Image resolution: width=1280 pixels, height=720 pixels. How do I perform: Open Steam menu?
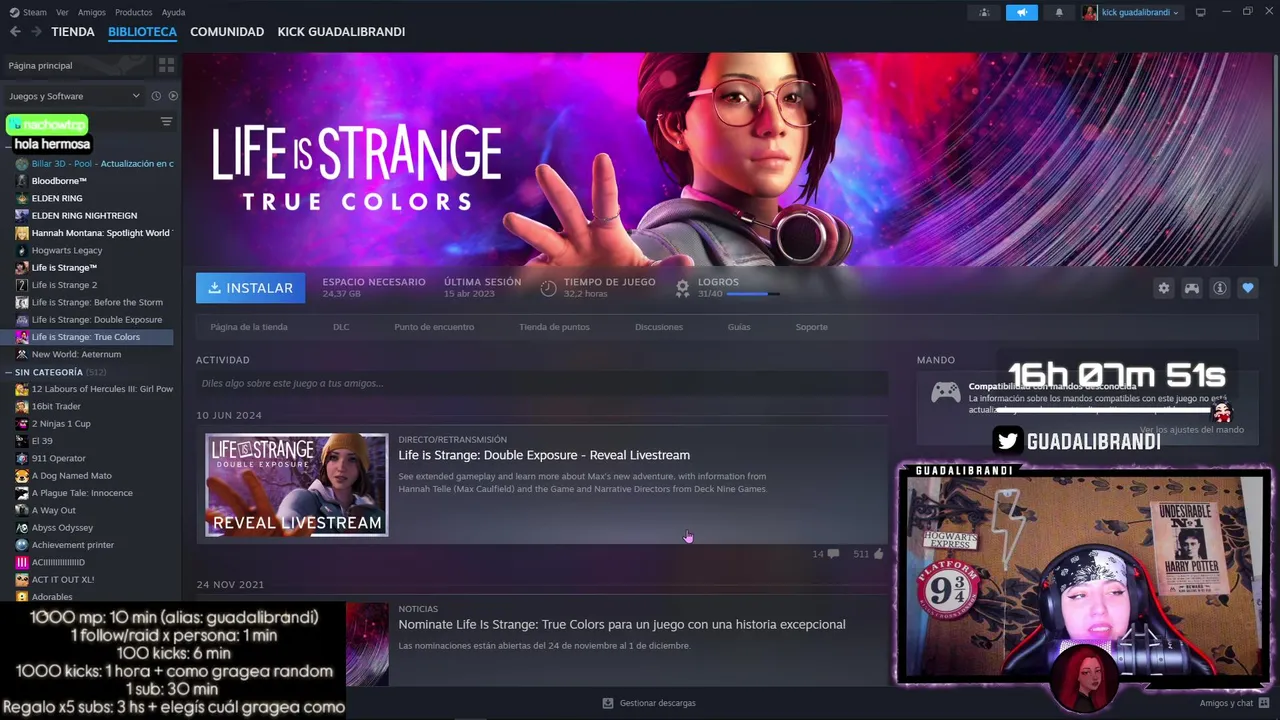pyautogui.click(x=28, y=12)
